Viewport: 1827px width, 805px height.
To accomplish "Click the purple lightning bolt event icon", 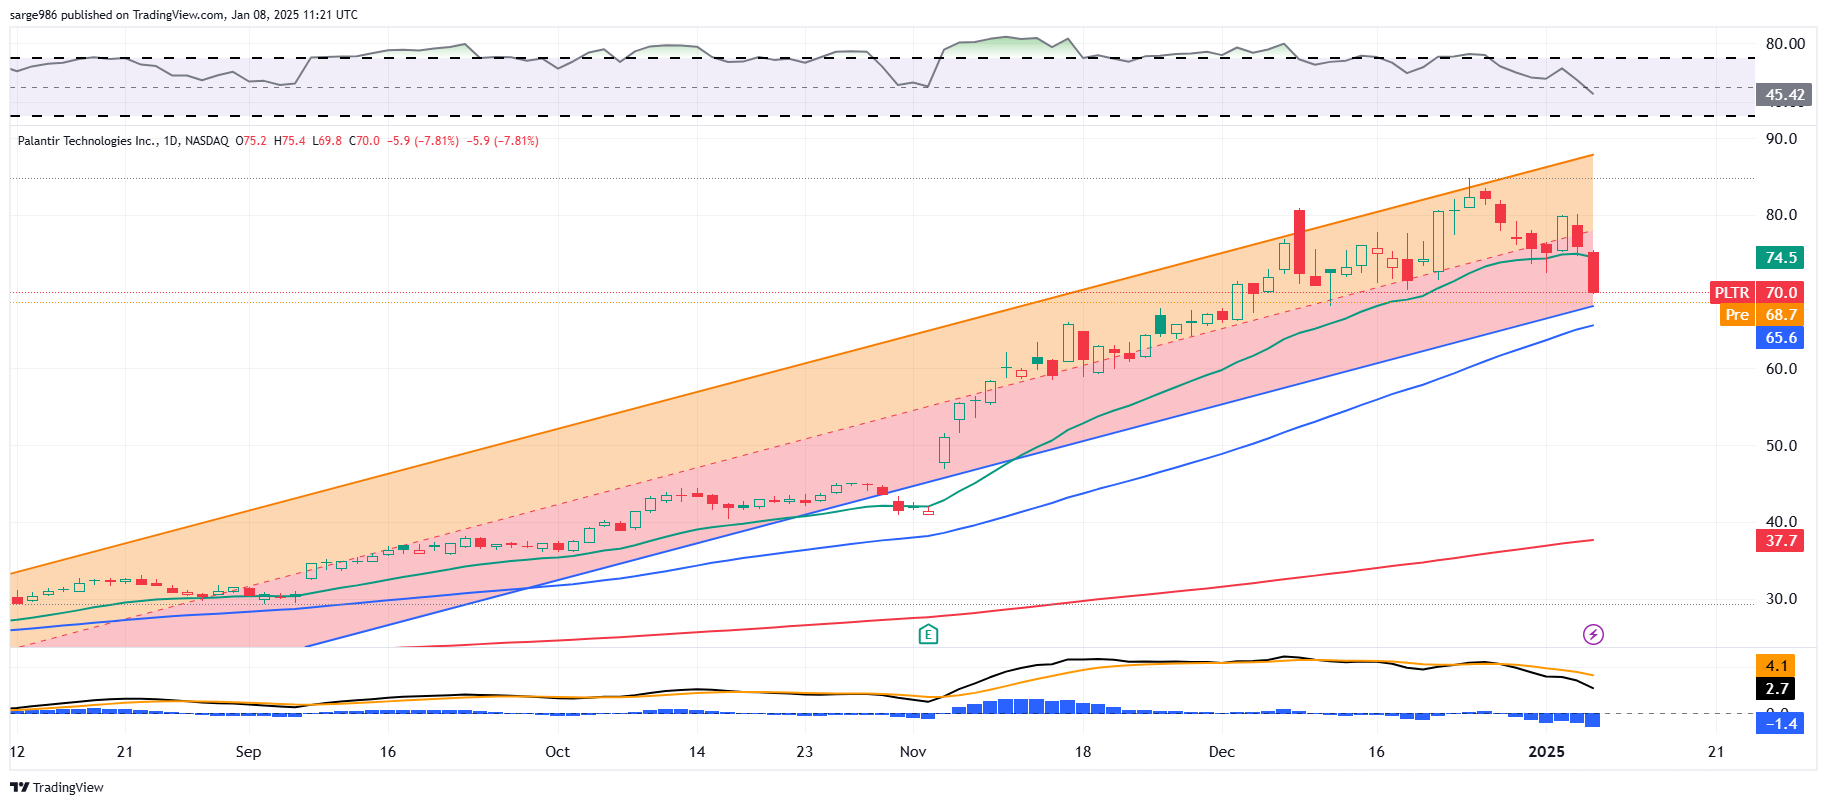I will (x=1593, y=634).
